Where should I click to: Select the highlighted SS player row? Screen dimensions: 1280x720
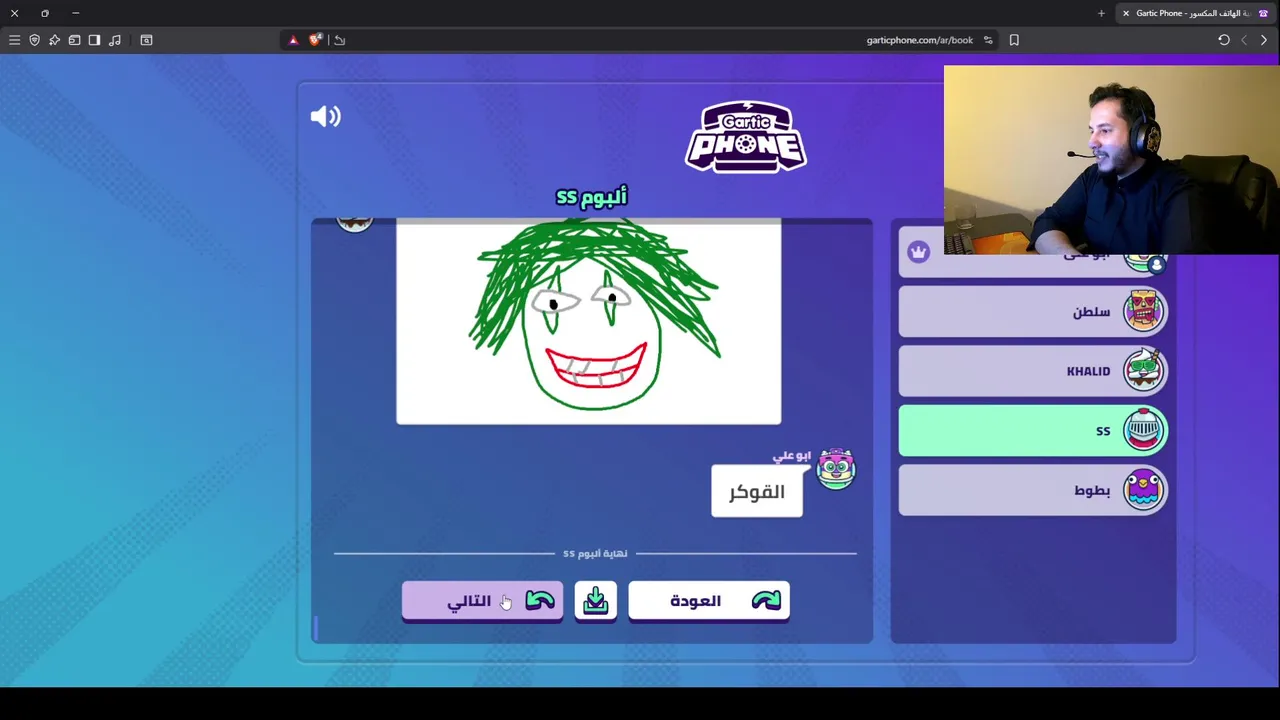click(1033, 431)
